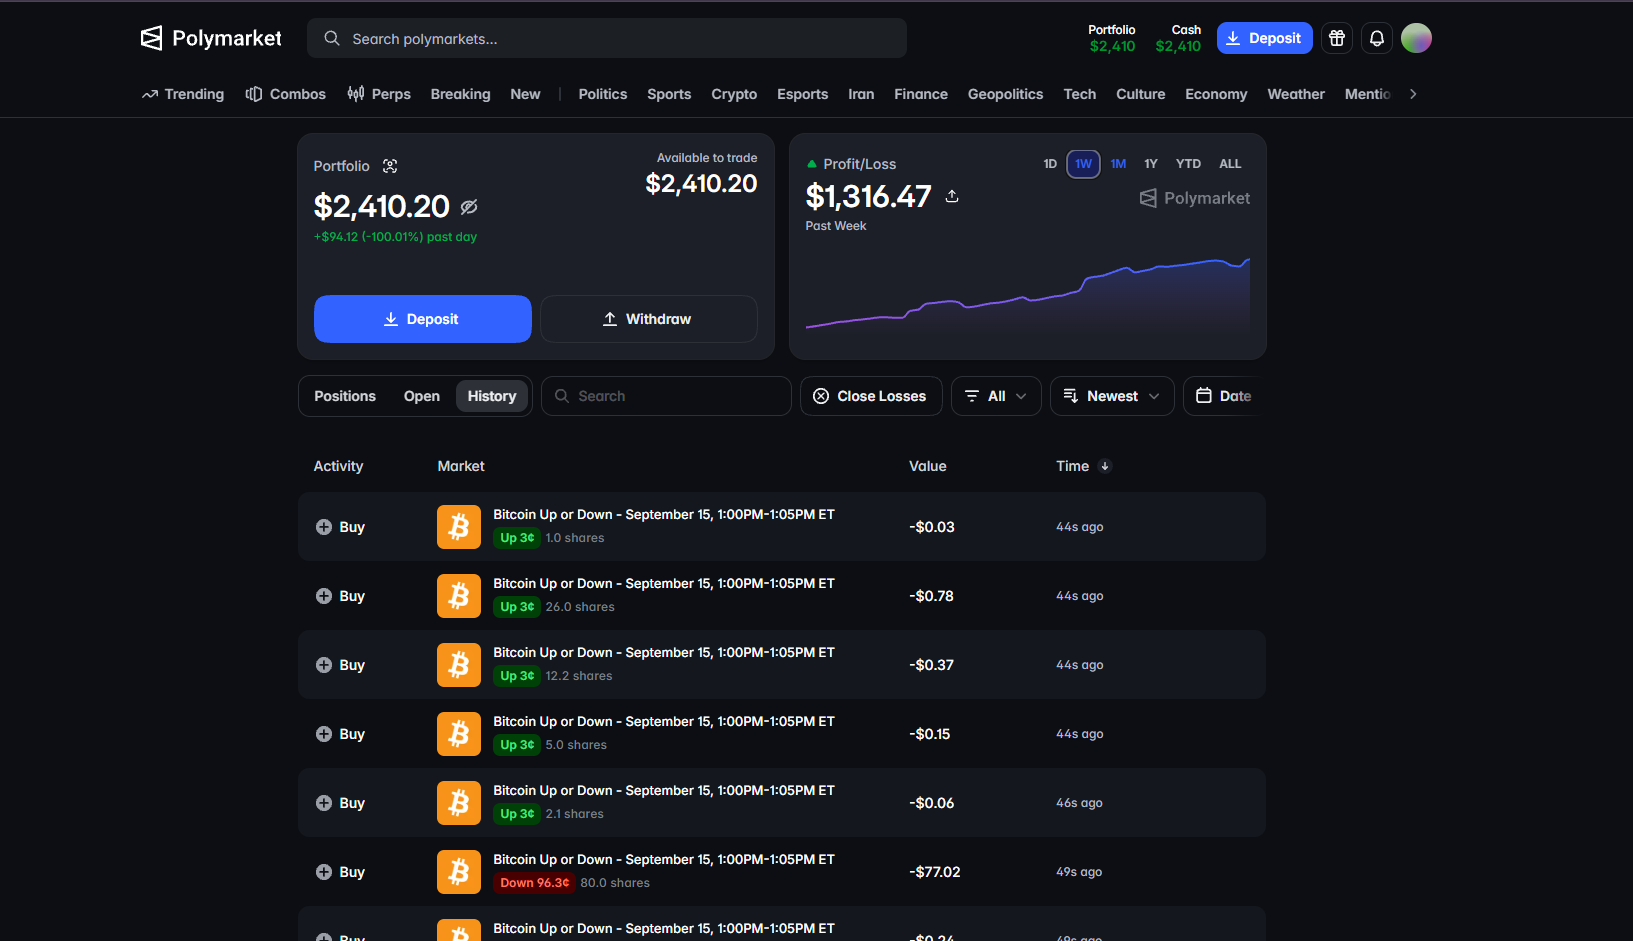Select the 1D profit range
Image resolution: width=1633 pixels, height=941 pixels.
(1050, 164)
